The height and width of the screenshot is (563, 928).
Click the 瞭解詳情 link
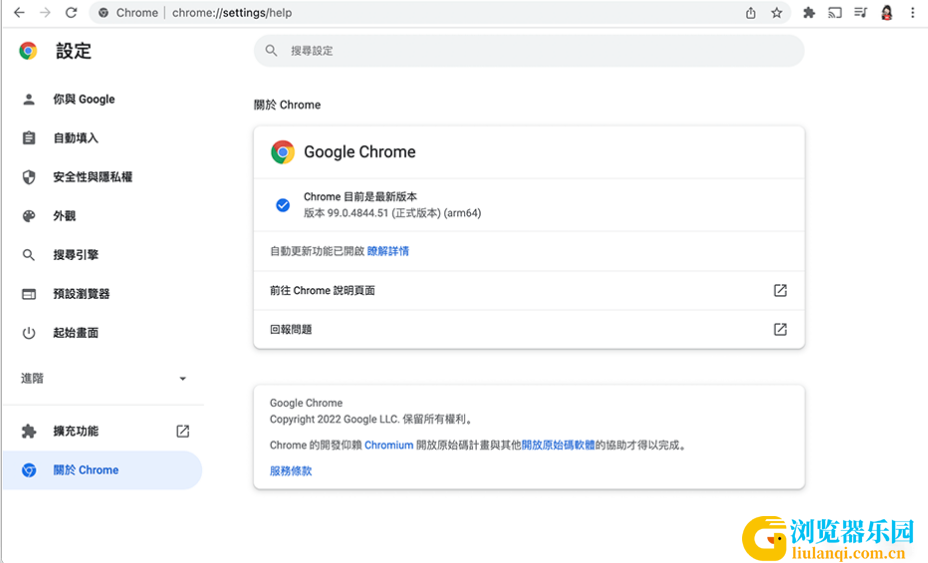[x=388, y=251]
